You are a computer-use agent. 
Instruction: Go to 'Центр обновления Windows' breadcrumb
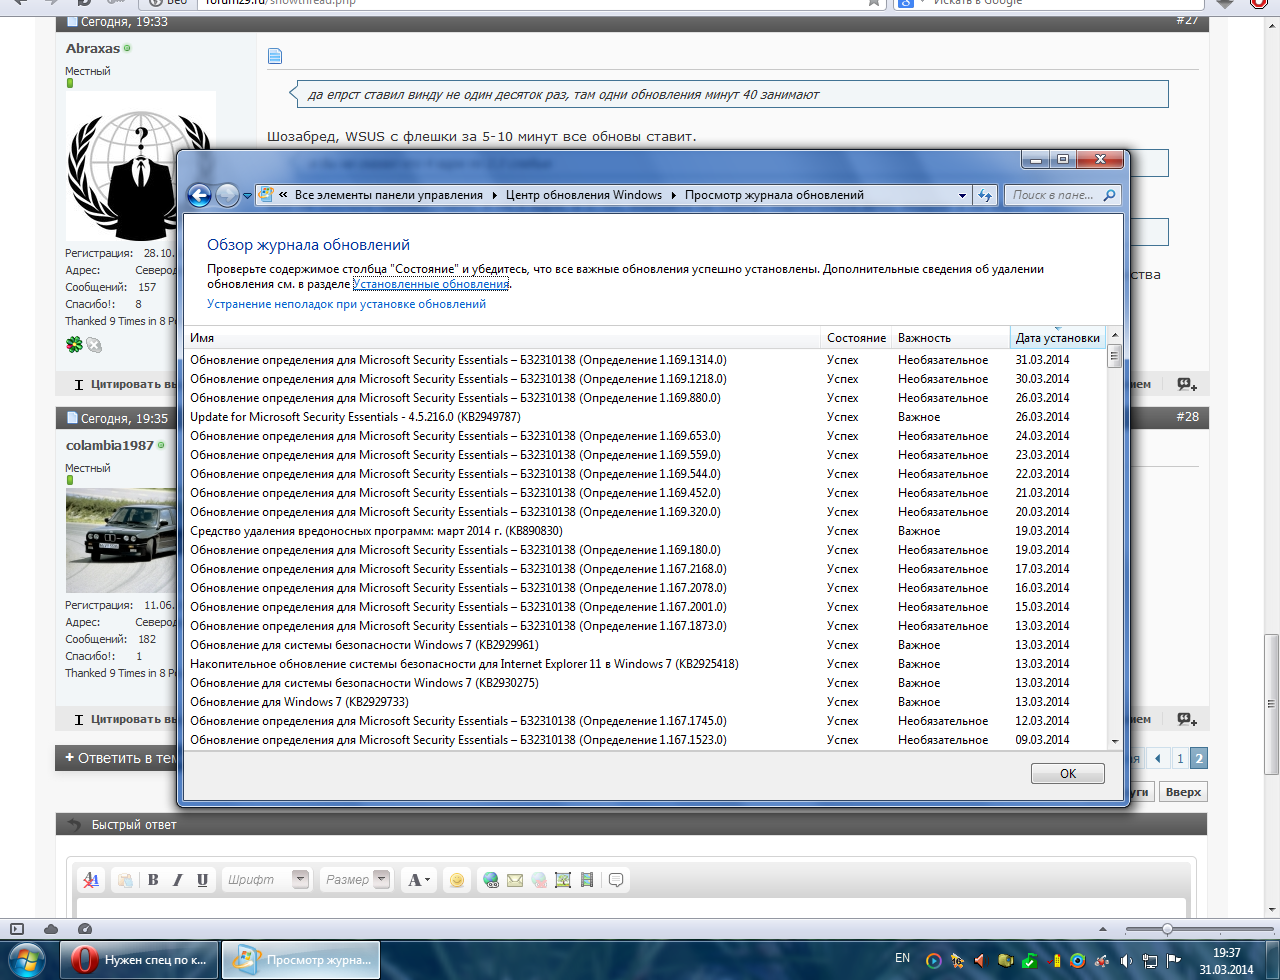(x=584, y=195)
